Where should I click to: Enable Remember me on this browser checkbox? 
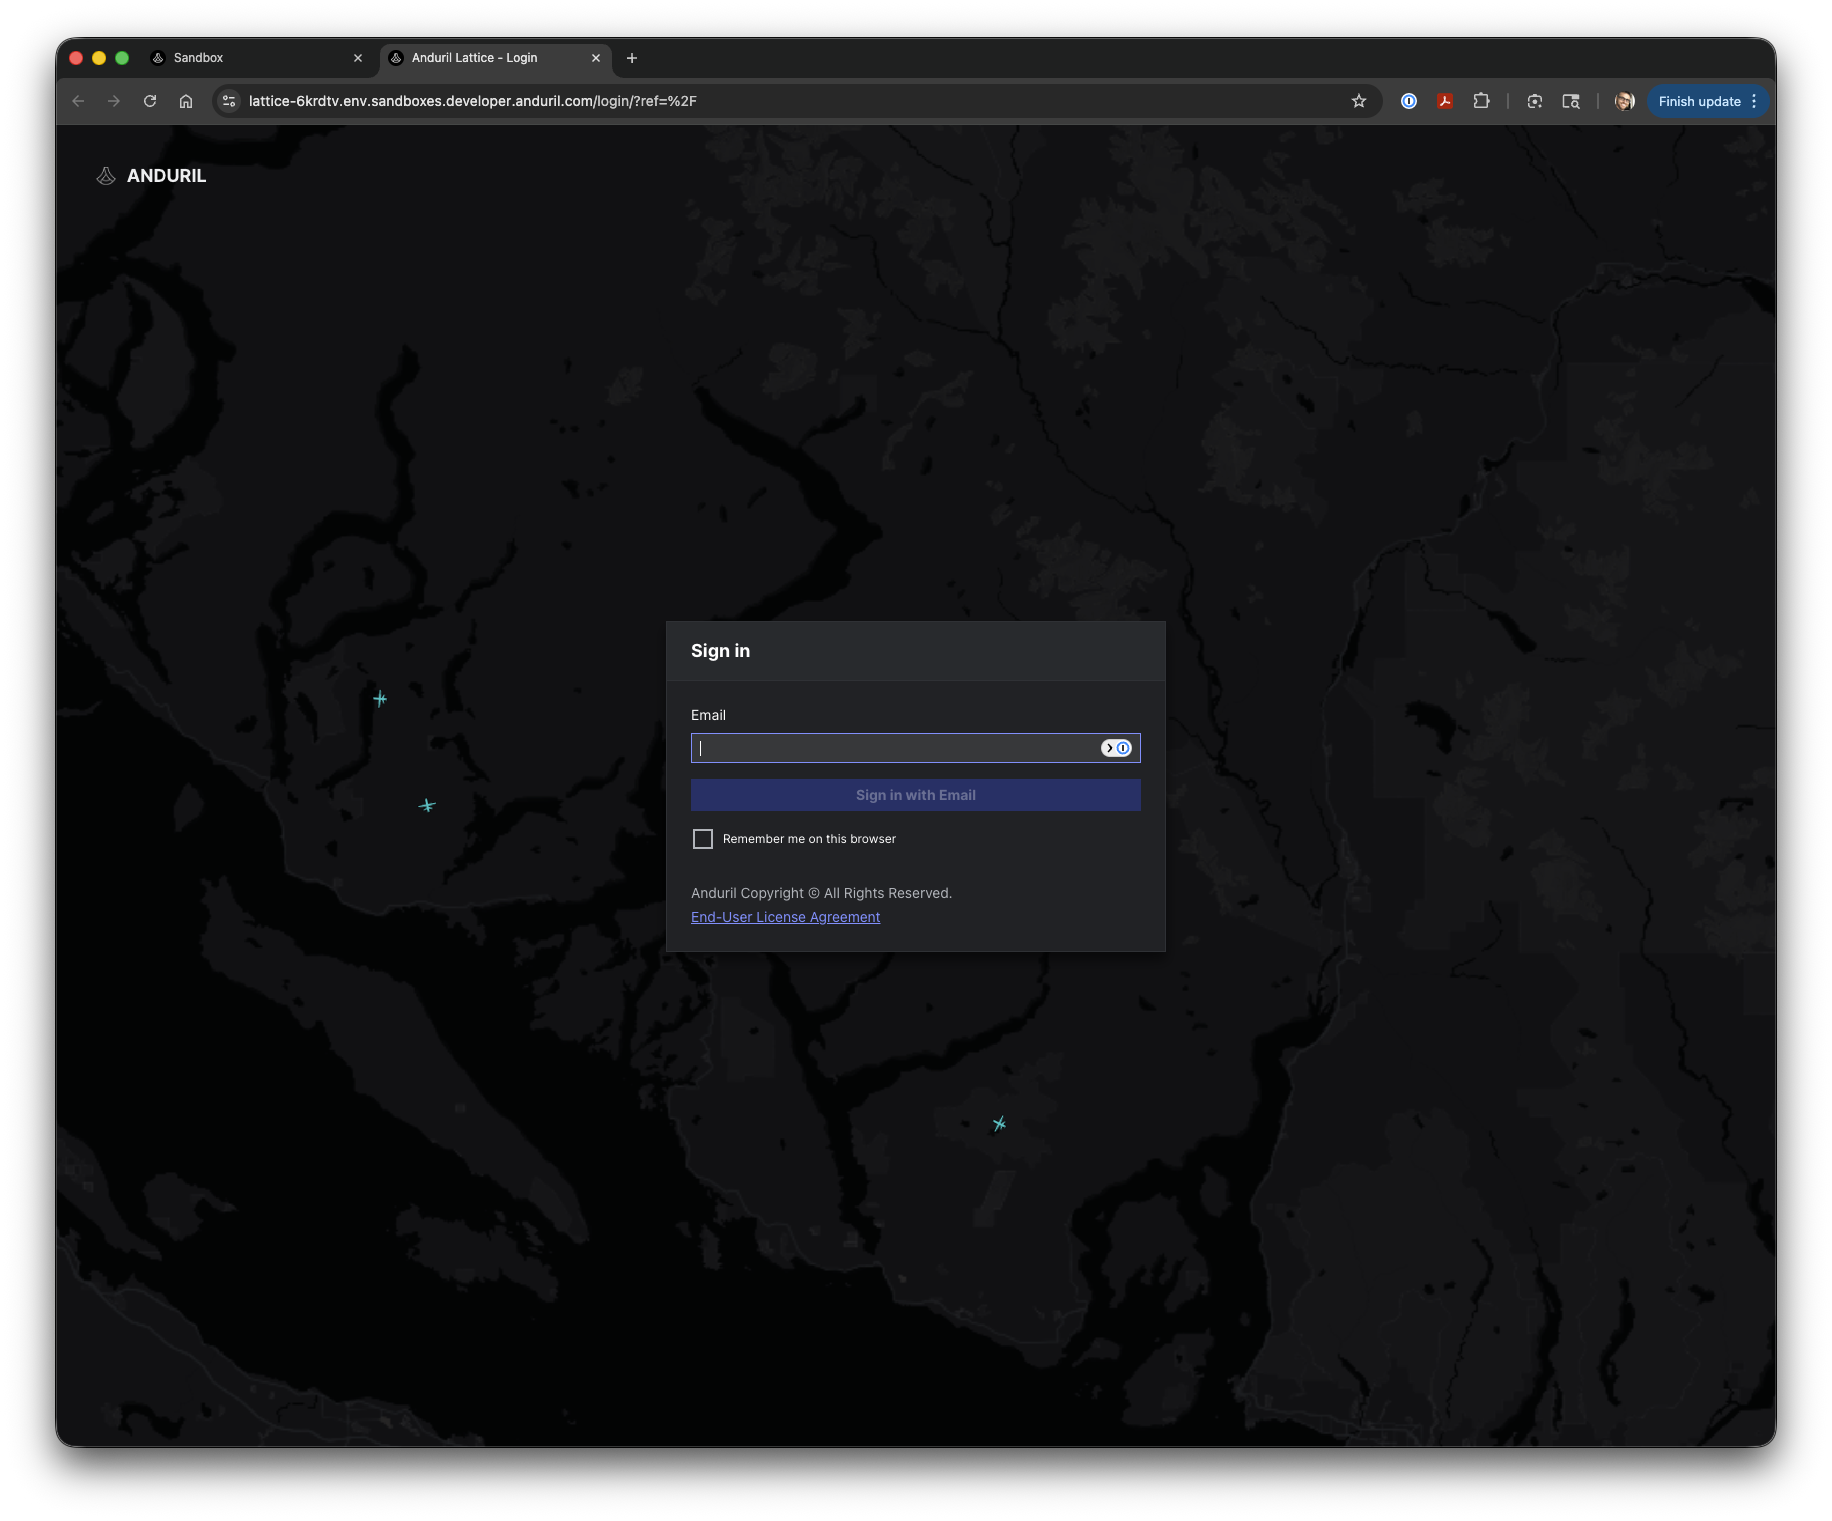[703, 839]
